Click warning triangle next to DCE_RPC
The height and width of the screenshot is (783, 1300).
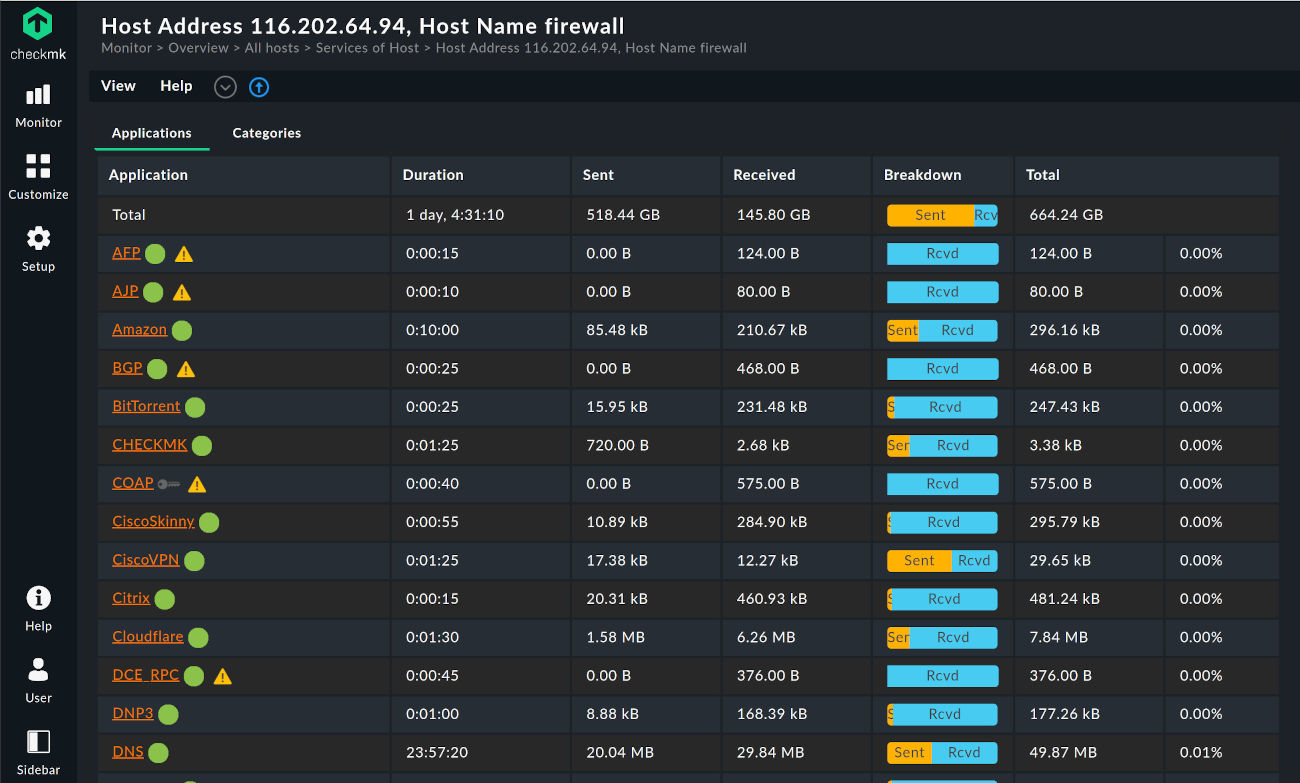222,676
